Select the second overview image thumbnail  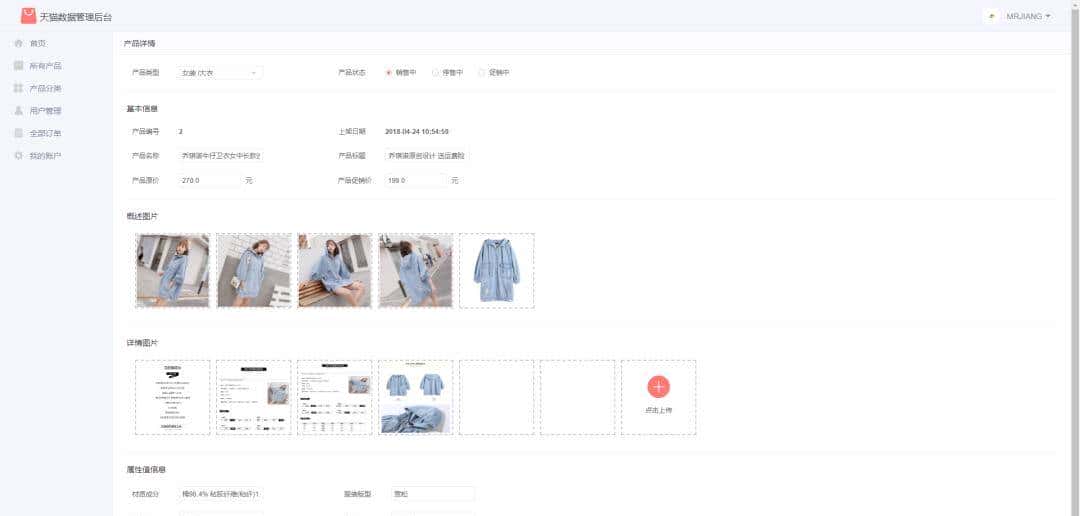coord(253,271)
